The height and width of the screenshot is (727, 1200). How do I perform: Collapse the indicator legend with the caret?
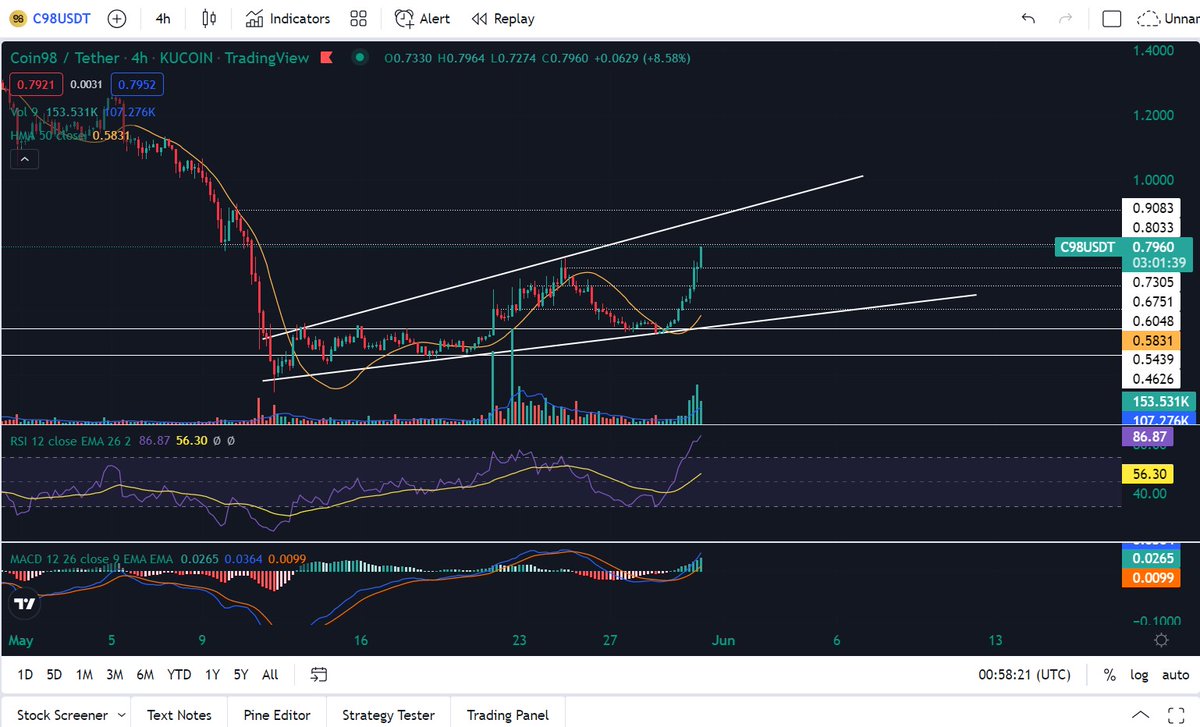click(25, 158)
